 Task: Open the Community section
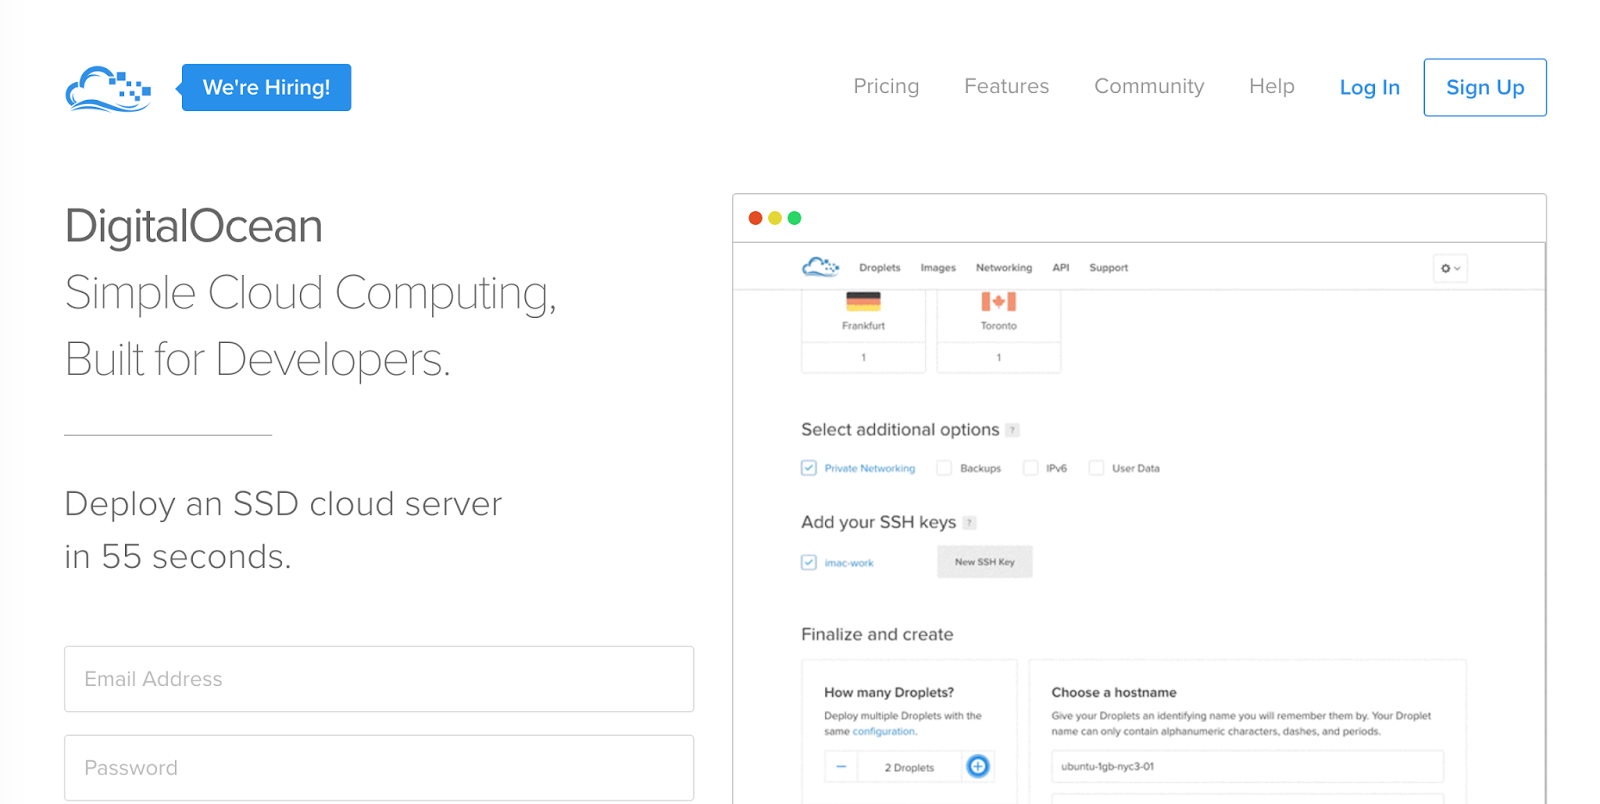click(1149, 86)
